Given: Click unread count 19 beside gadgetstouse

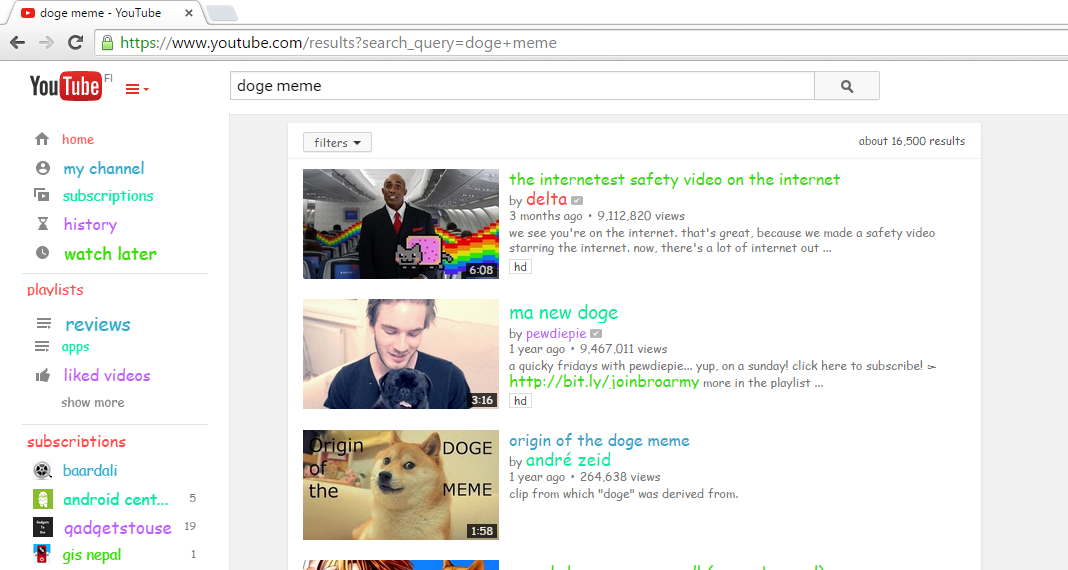Looking at the screenshot, I should (190, 526).
